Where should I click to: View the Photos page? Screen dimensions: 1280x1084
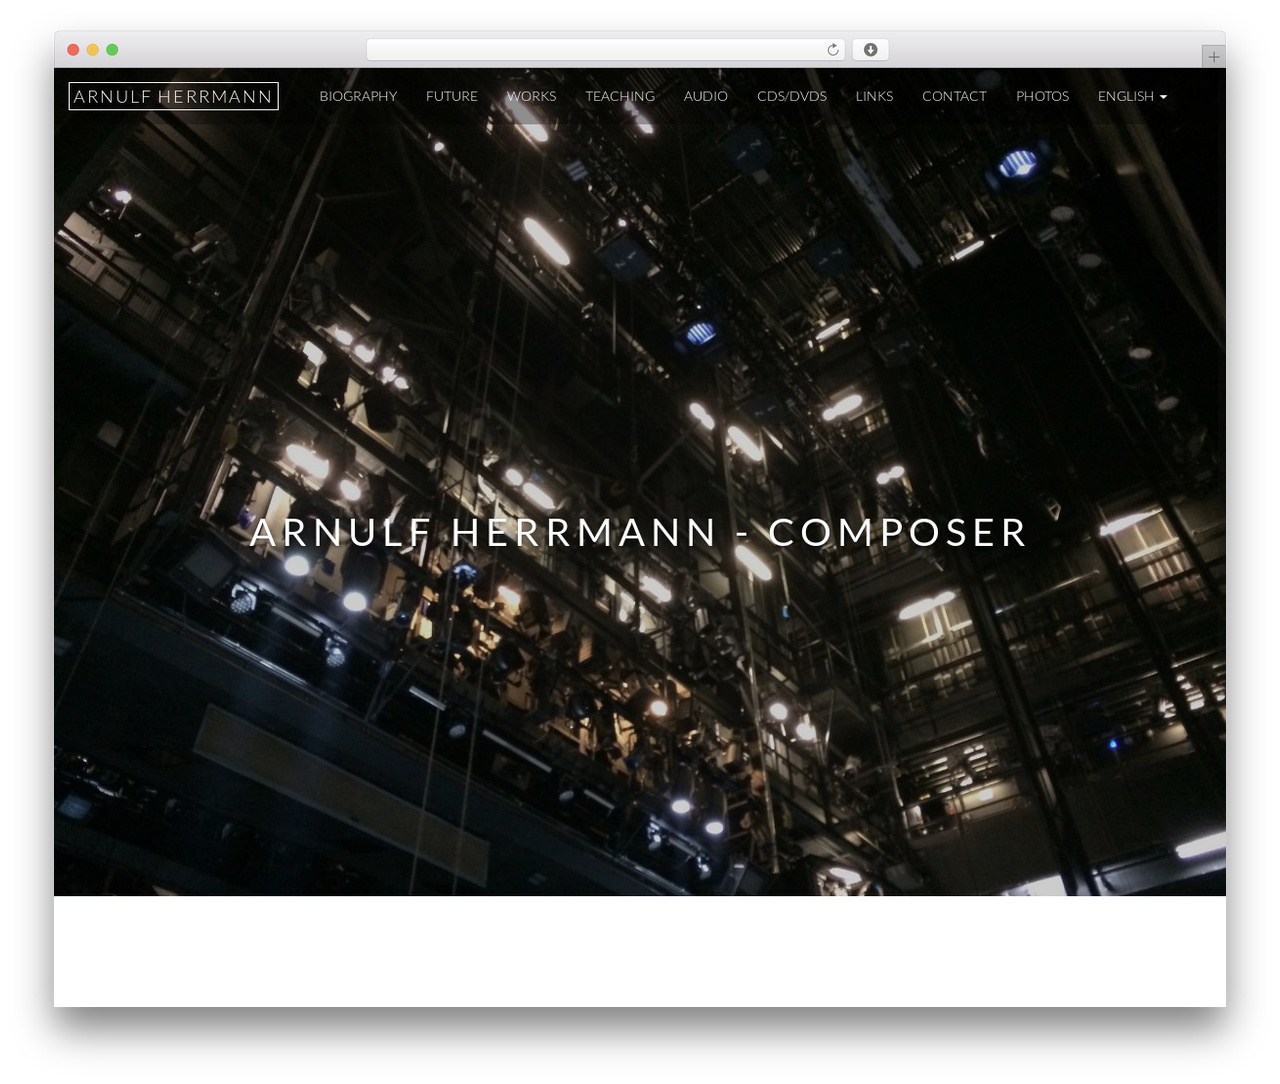[1042, 96]
